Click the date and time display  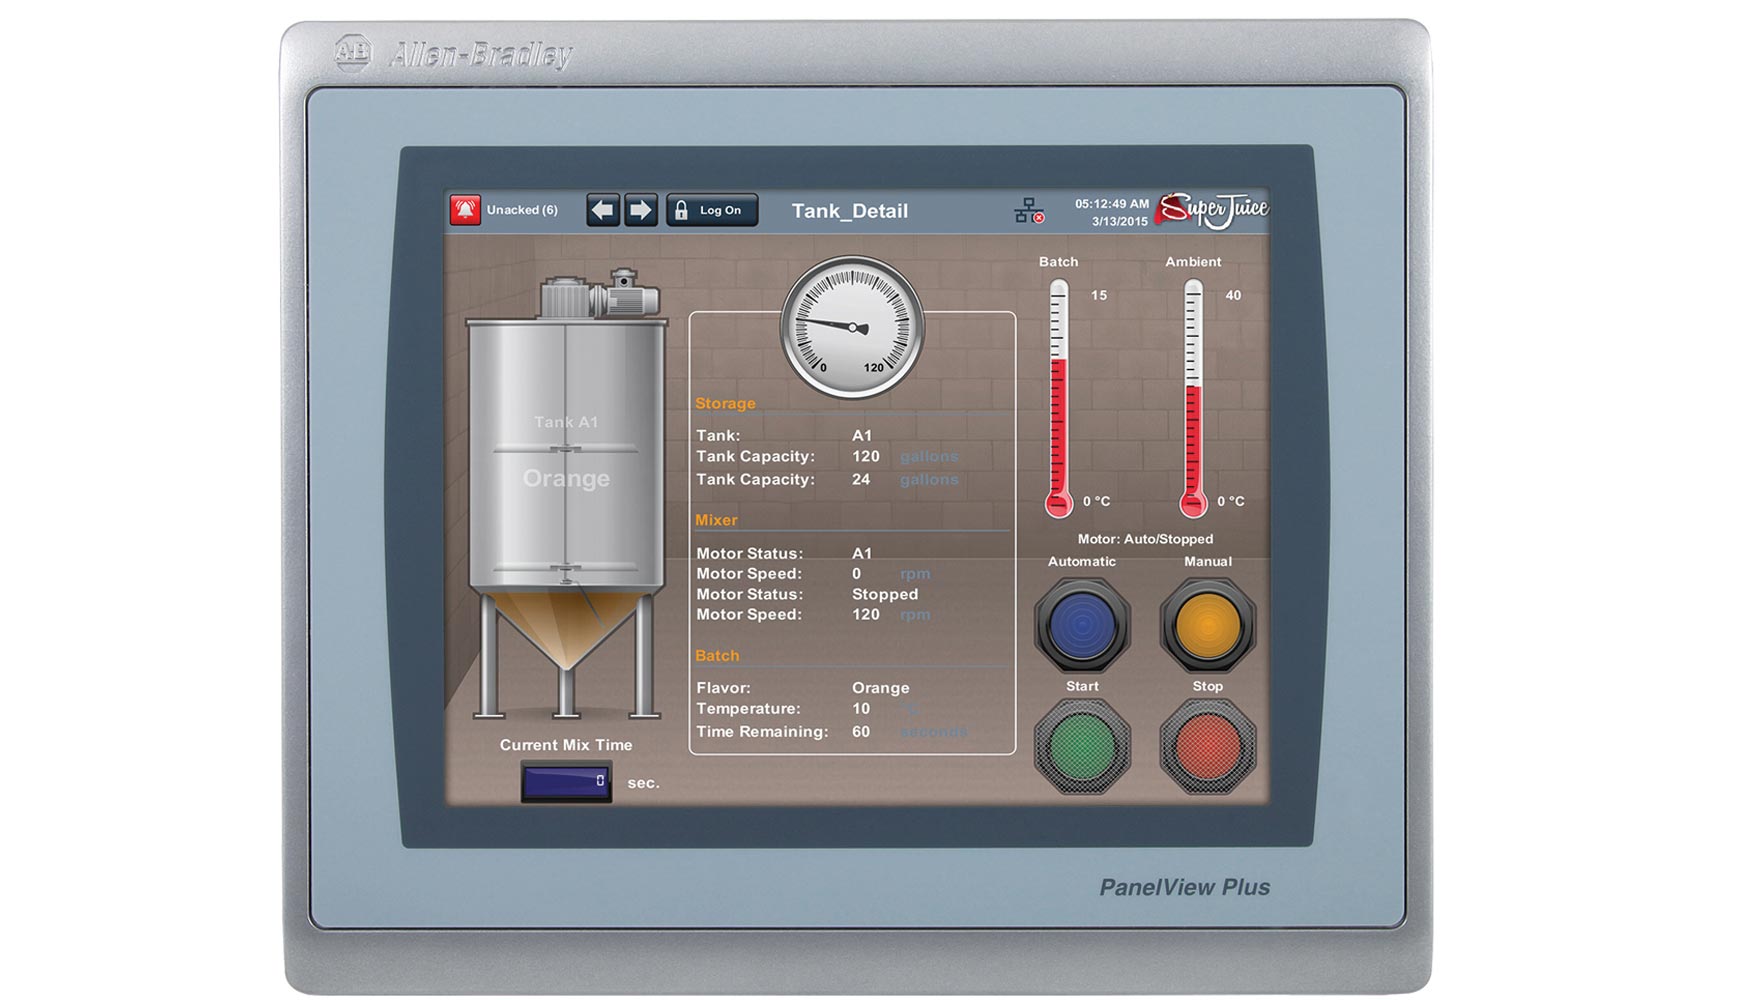(1112, 212)
